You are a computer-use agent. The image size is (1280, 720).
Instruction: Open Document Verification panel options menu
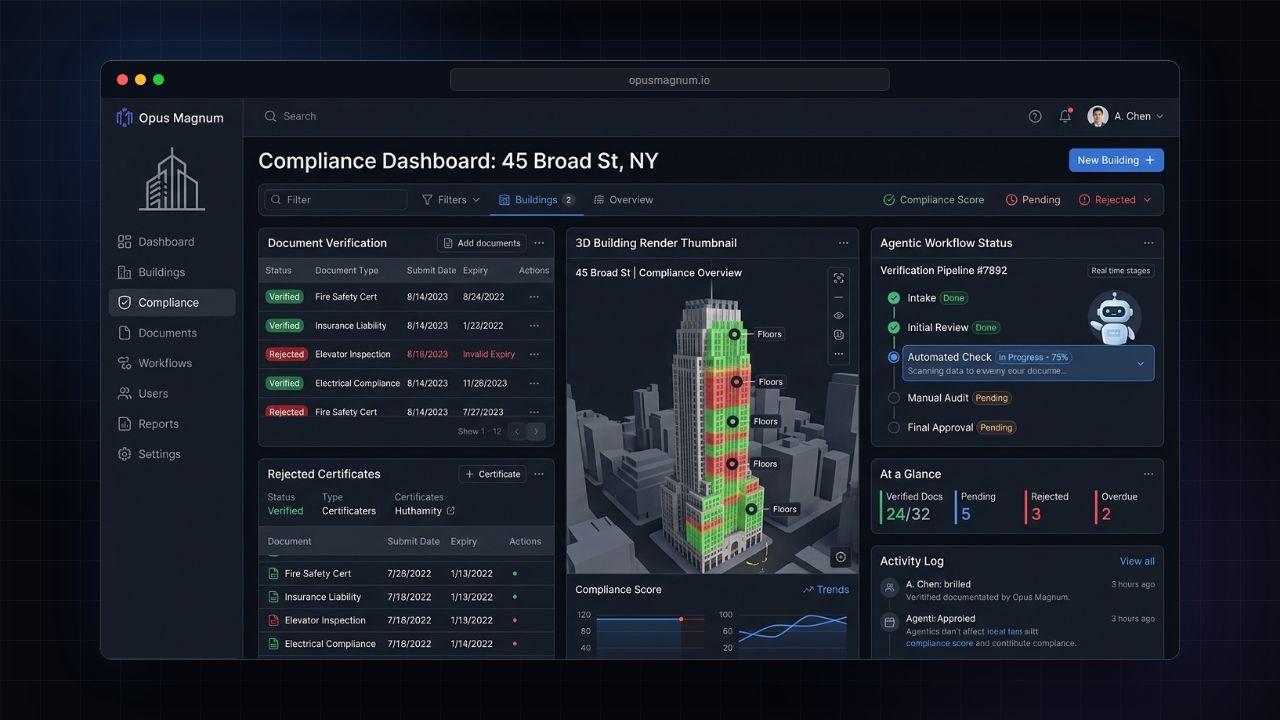pos(539,243)
